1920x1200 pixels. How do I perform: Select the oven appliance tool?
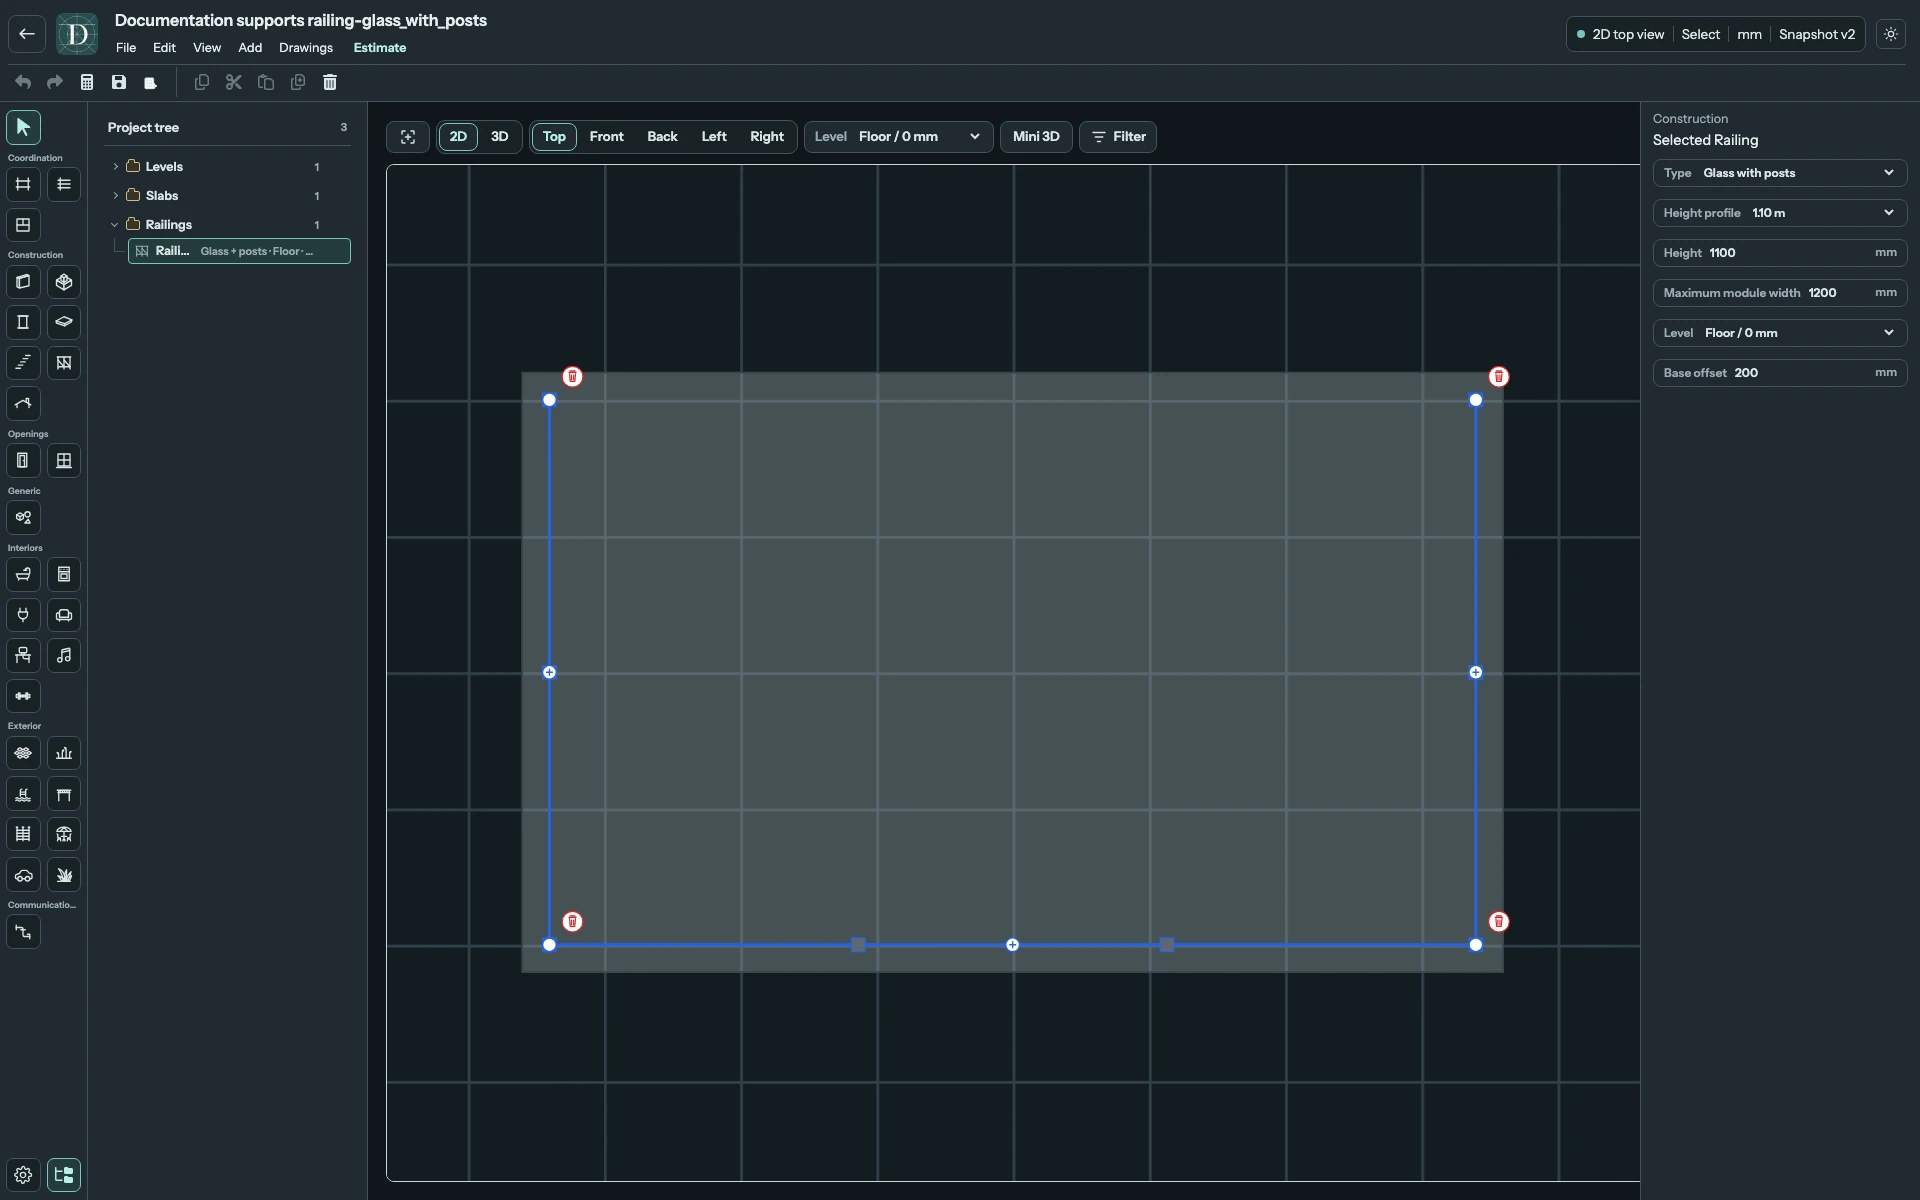pos(64,575)
